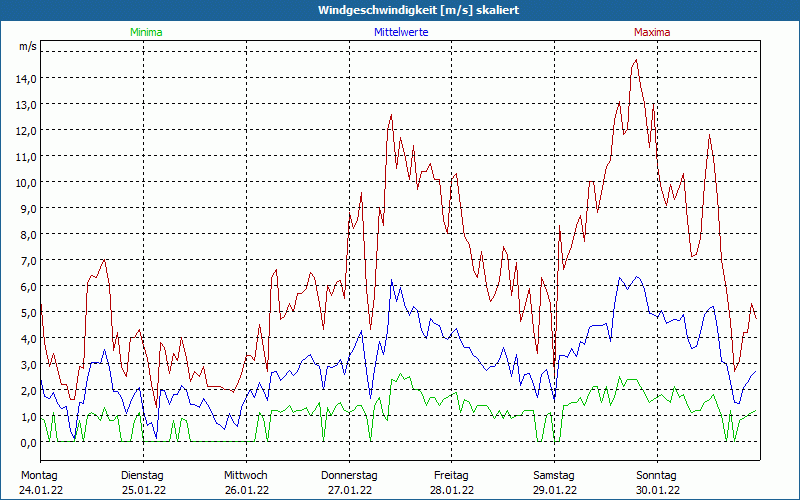
Task: Click the date 24.01.22
Action: (41, 490)
